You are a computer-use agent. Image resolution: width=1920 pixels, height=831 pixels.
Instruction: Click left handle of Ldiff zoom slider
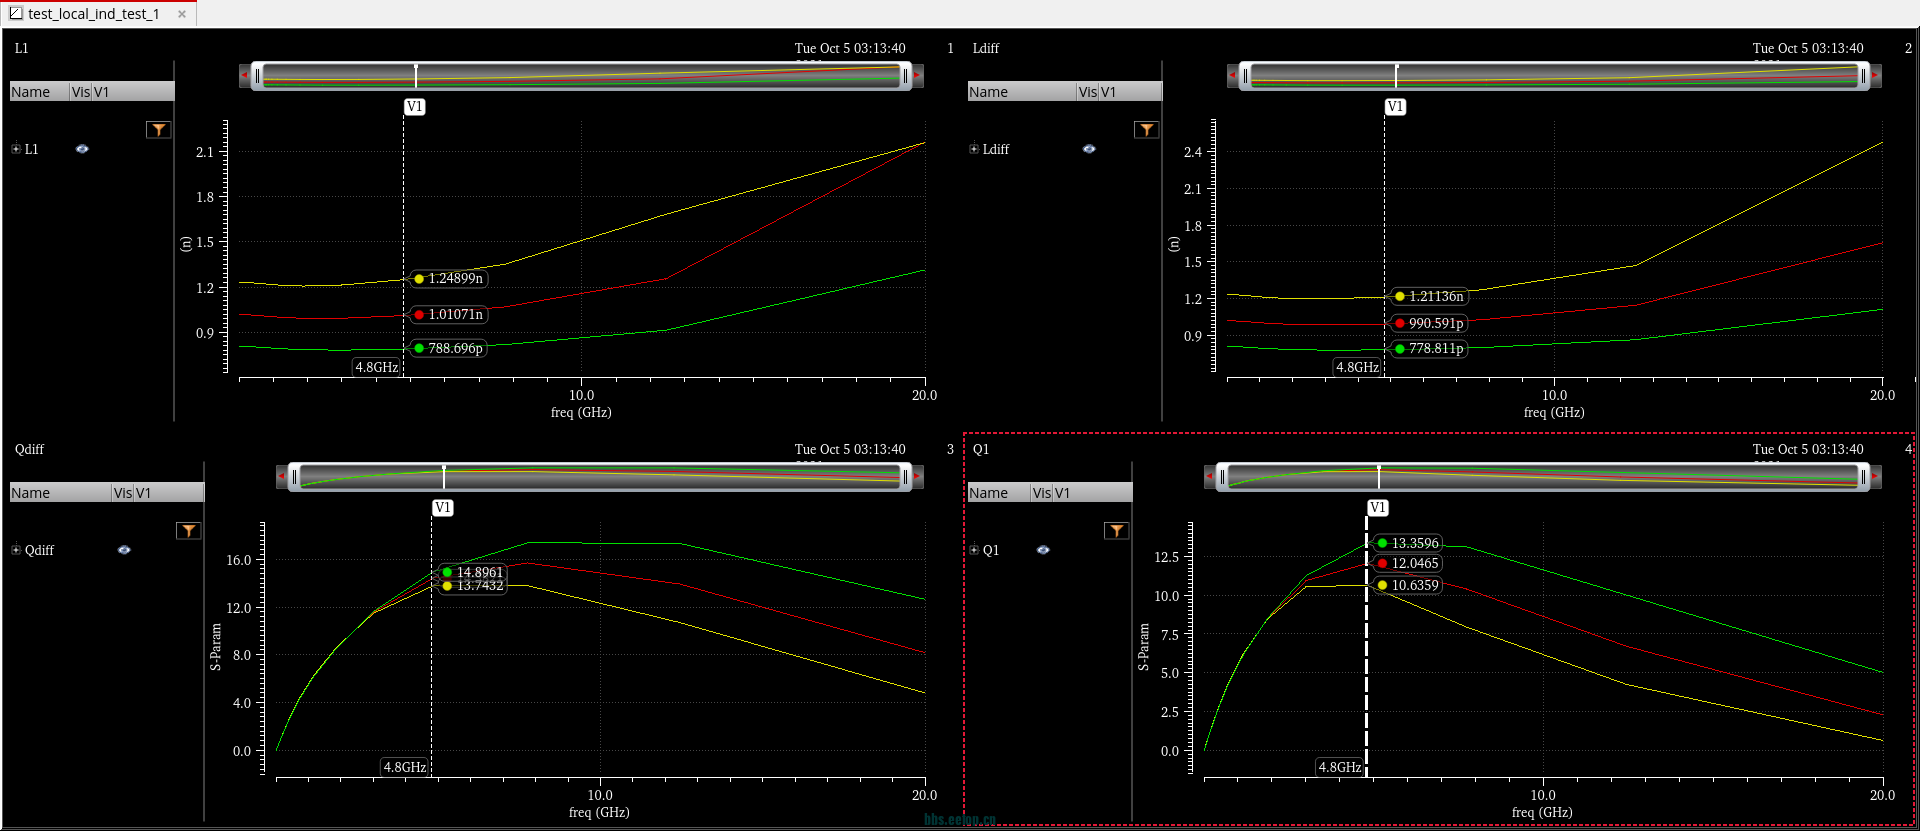(1245, 76)
